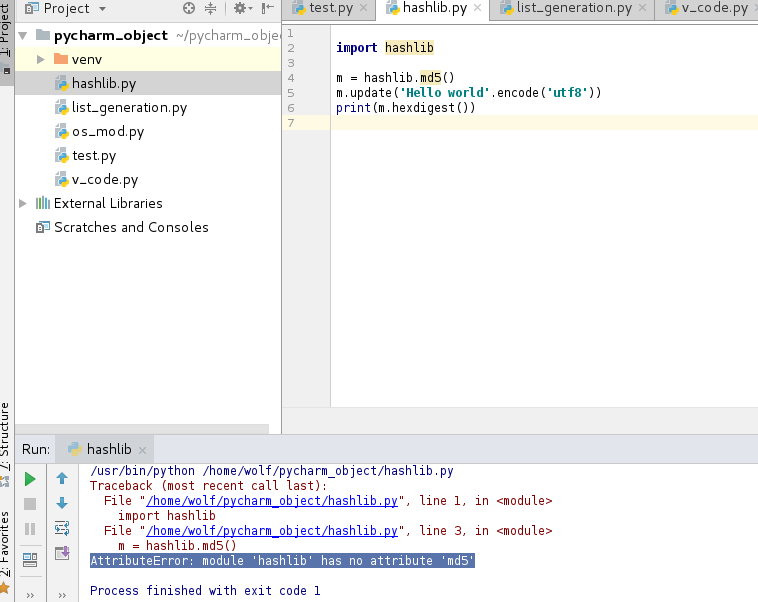Open Project panel gear settings
The image size is (758, 602).
(x=240, y=9)
